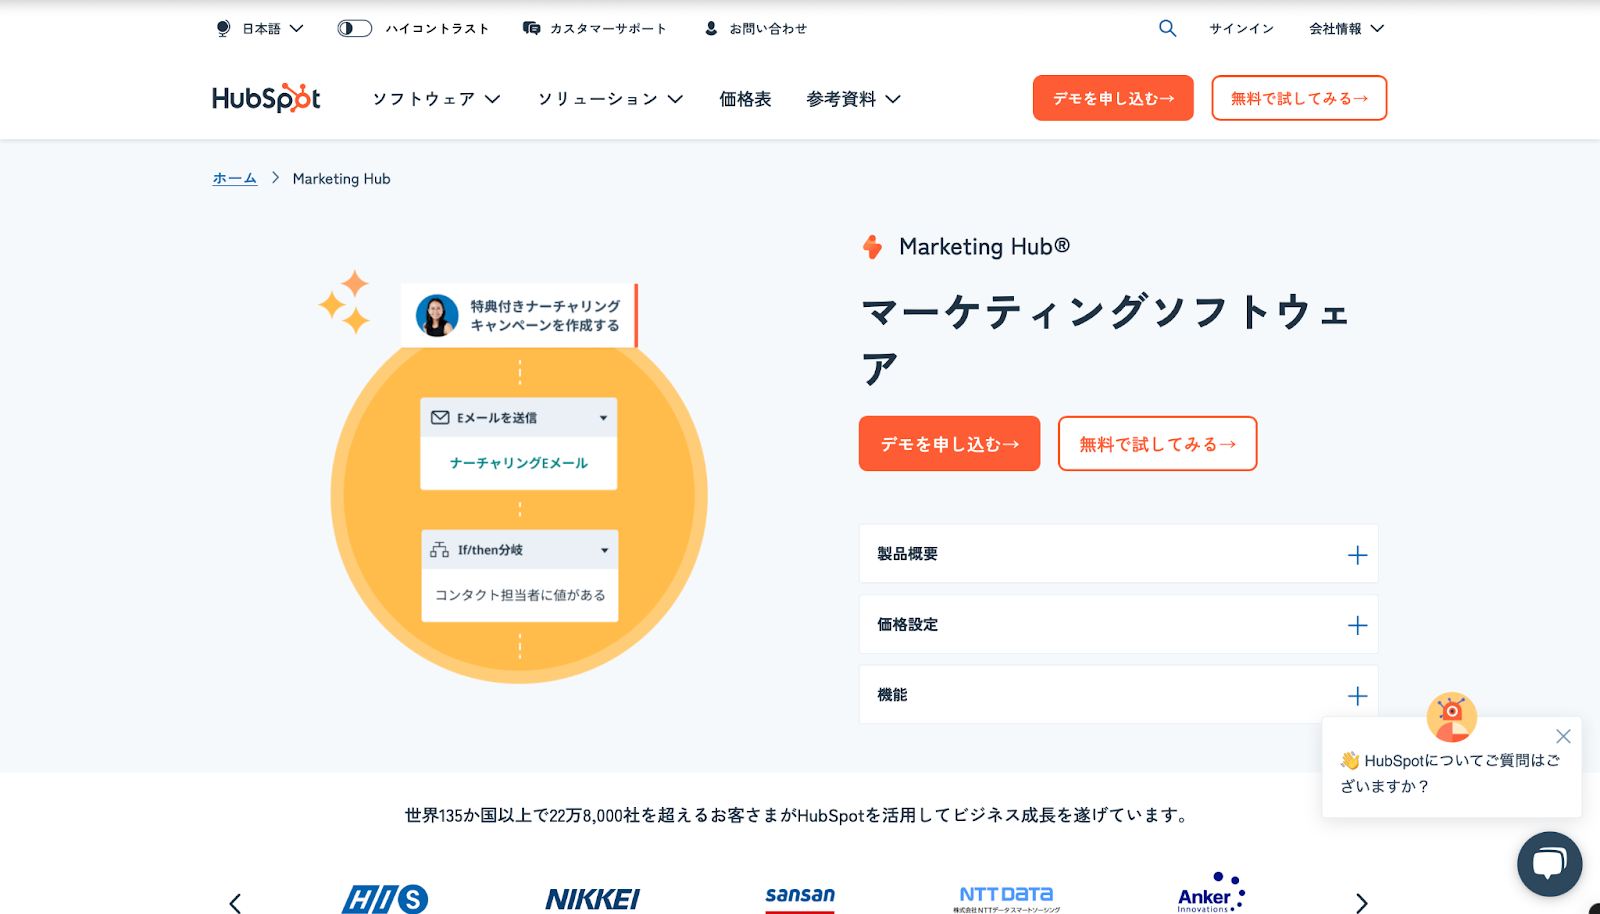The width and height of the screenshot is (1600, 914).
Task: Open the ソフトウェア menu
Action: click(x=436, y=99)
